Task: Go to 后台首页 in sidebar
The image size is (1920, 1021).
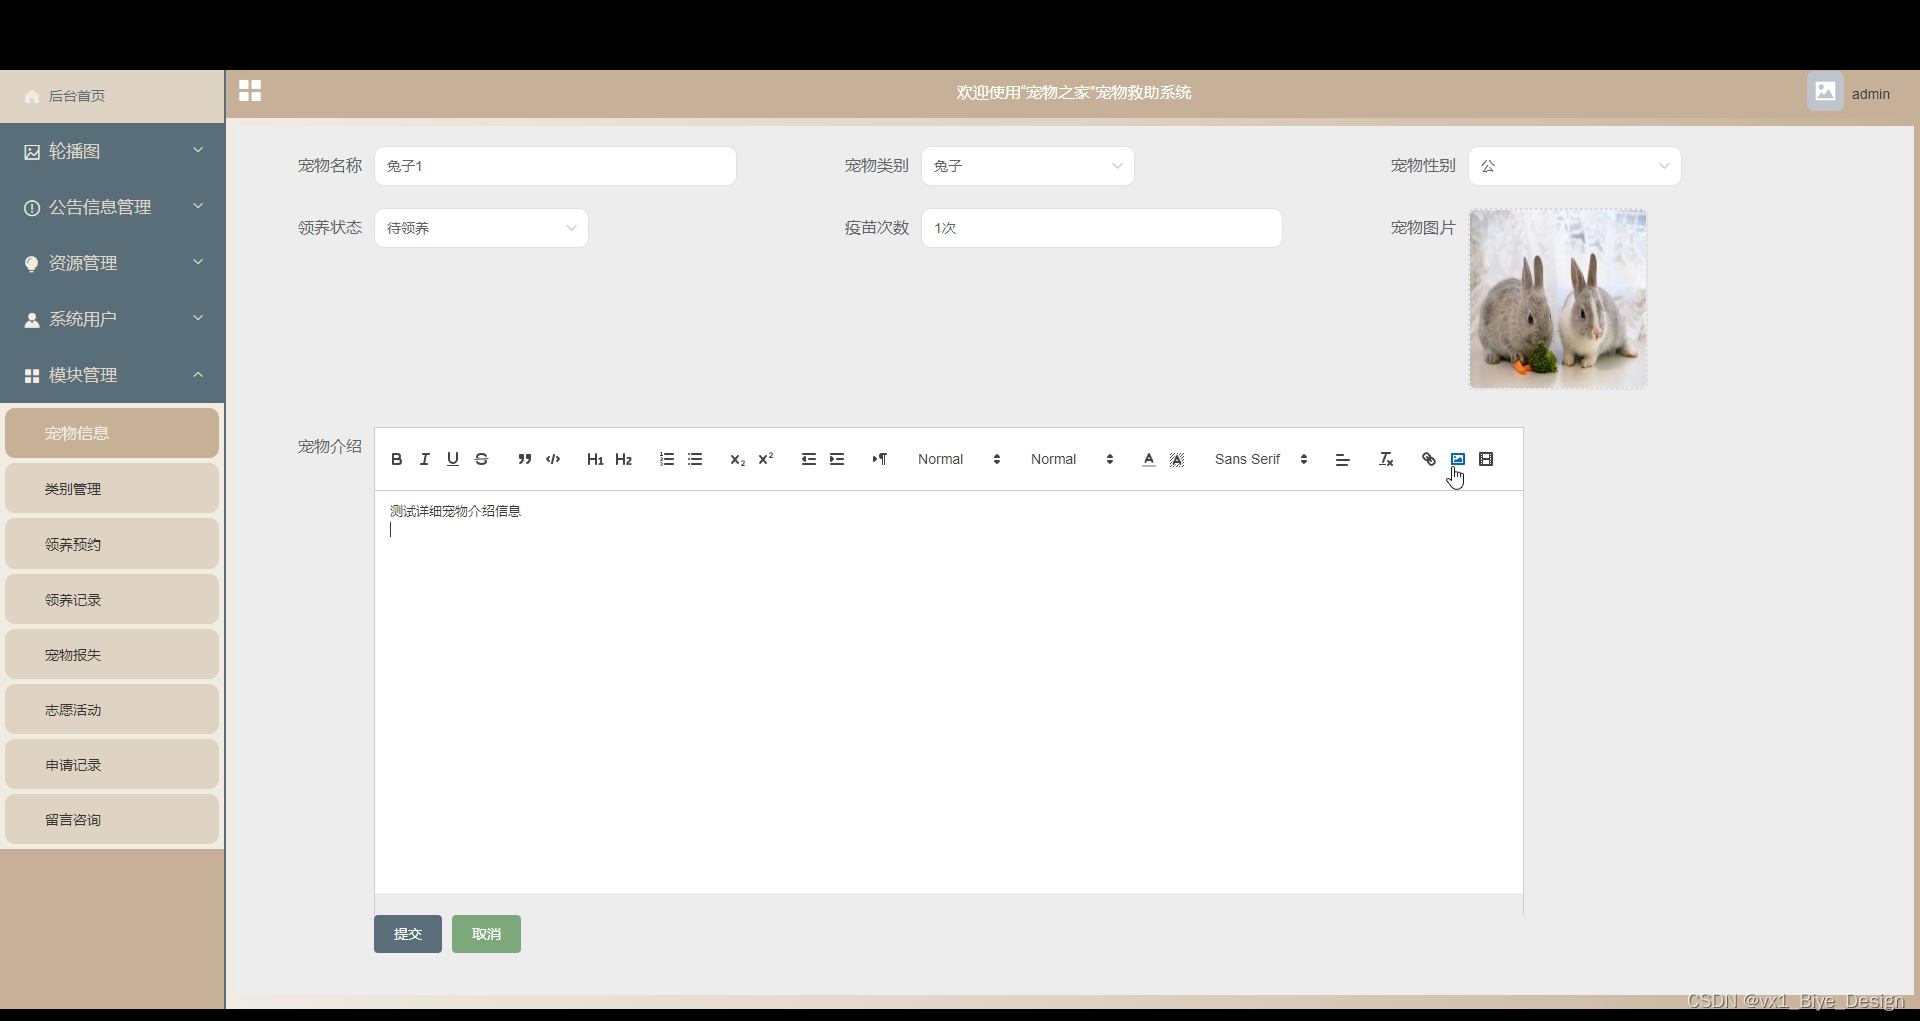Action: pyautogui.click(x=112, y=96)
